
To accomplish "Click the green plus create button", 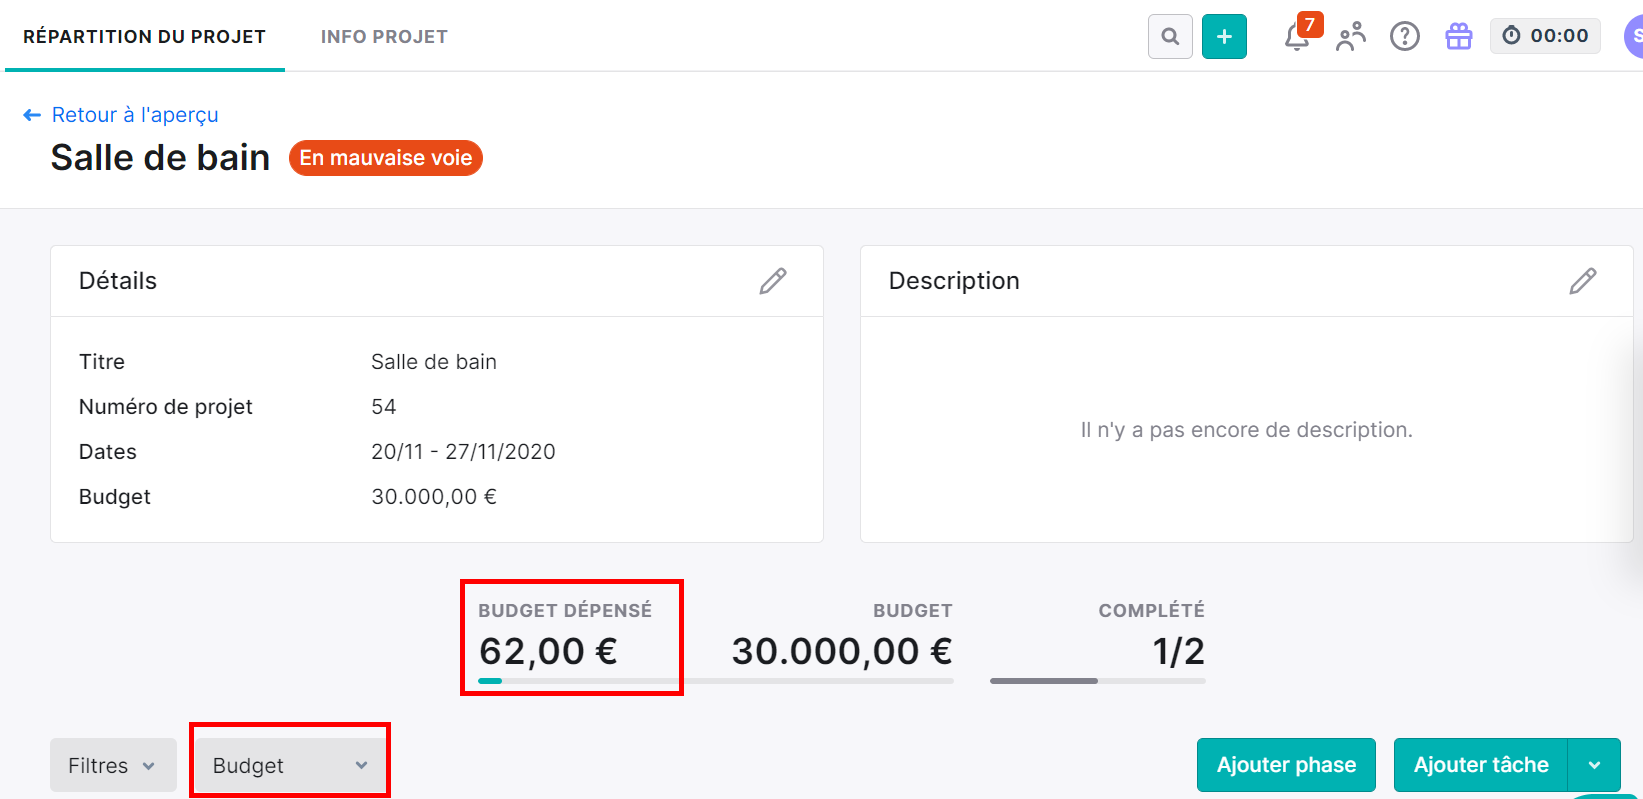I will point(1224,37).
